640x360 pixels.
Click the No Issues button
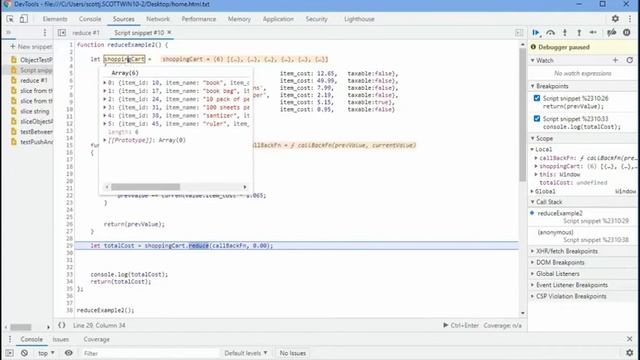coord(293,353)
